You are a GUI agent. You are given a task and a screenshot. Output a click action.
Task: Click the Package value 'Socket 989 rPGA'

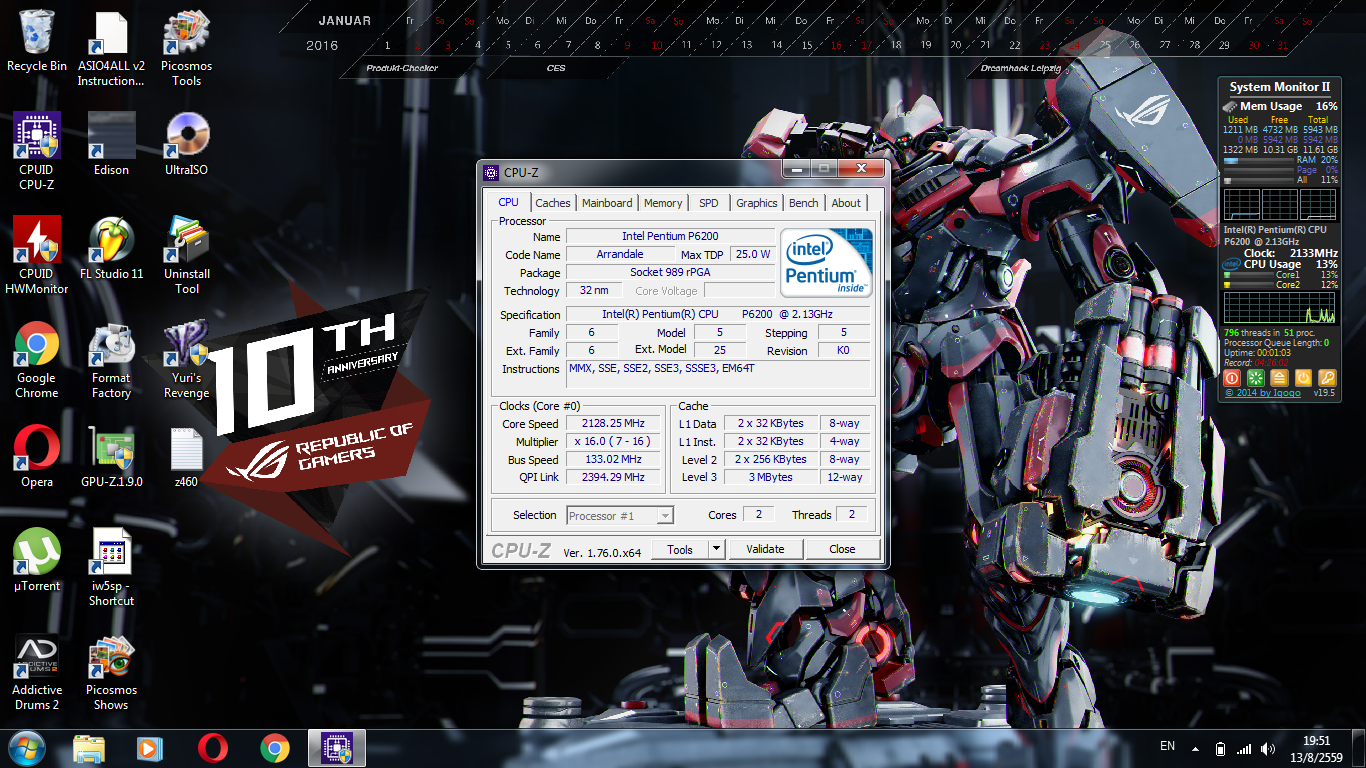point(670,272)
